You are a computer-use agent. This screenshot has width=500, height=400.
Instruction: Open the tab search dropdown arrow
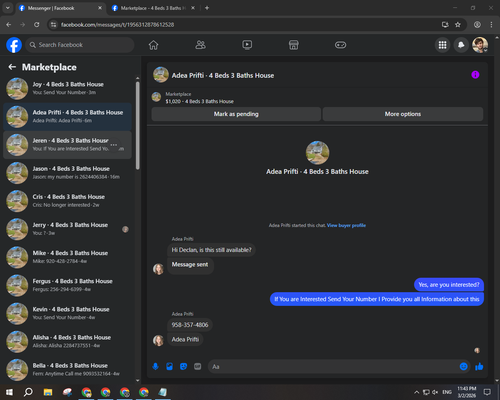(8, 8)
